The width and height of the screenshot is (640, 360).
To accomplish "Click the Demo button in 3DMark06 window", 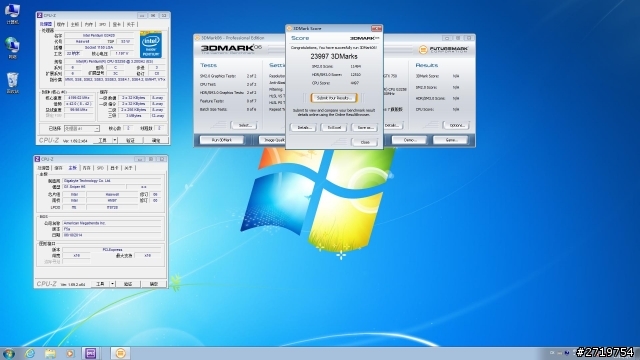I will click(410, 140).
